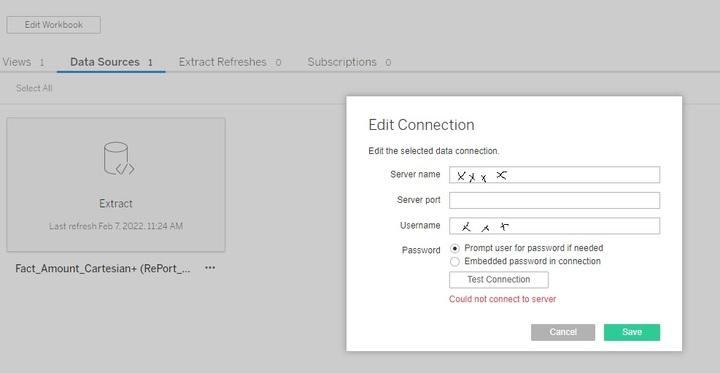Focus the Username input field
The height and width of the screenshot is (373, 720).
click(554, 226)
